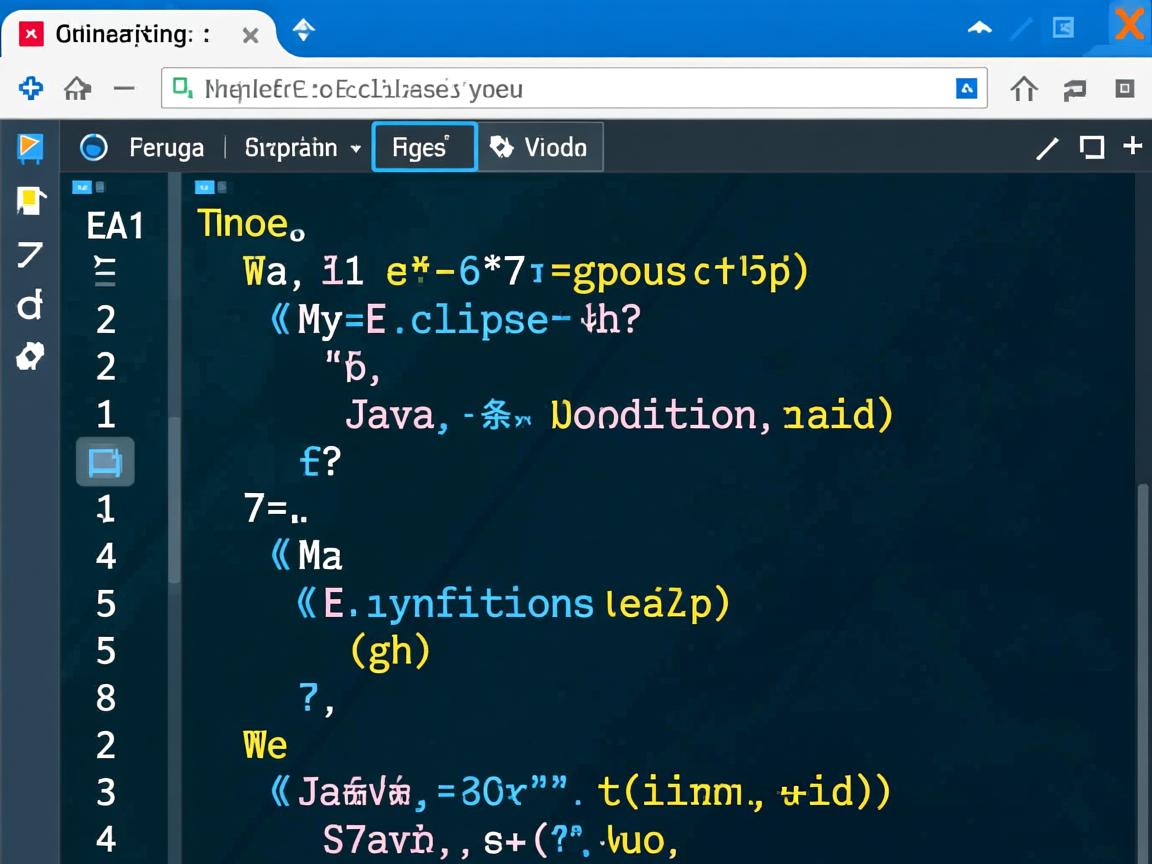The height and width of the screenshot is (864, 1152).
Task: Click the diagonal pencil edit icon
Action: (1047, 148)
